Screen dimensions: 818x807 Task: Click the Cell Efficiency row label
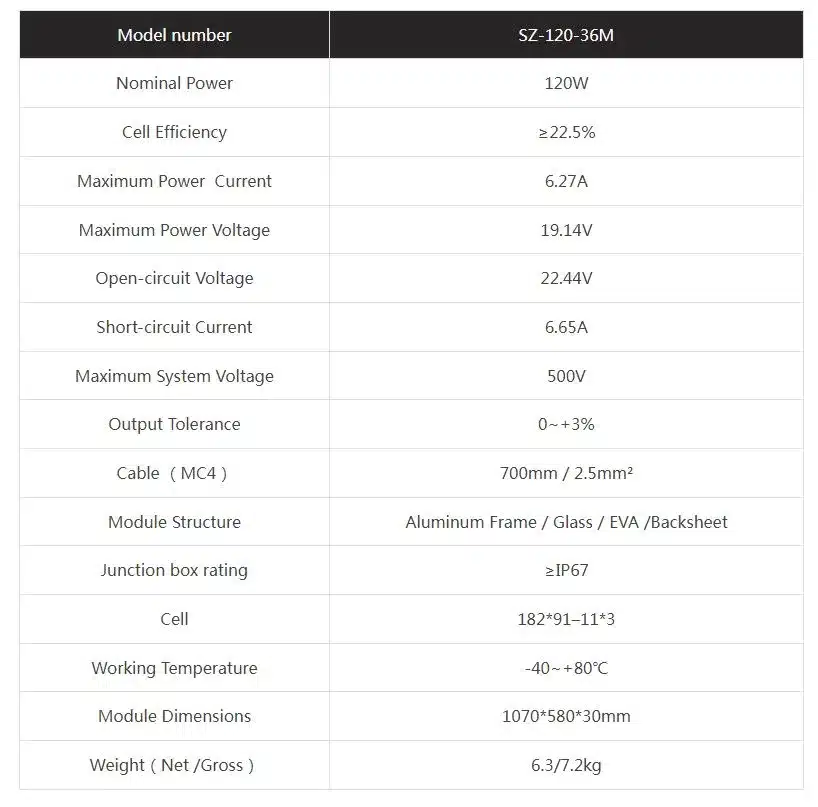(x=174, y=132)
